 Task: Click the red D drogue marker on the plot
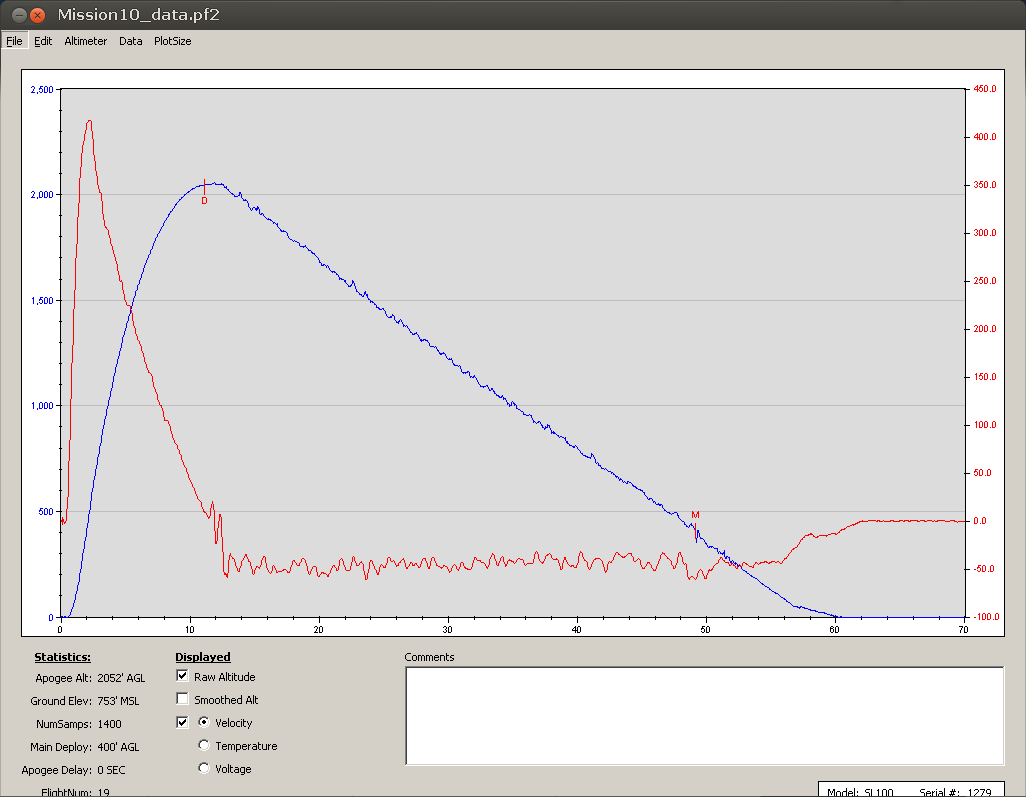point(204,201)
